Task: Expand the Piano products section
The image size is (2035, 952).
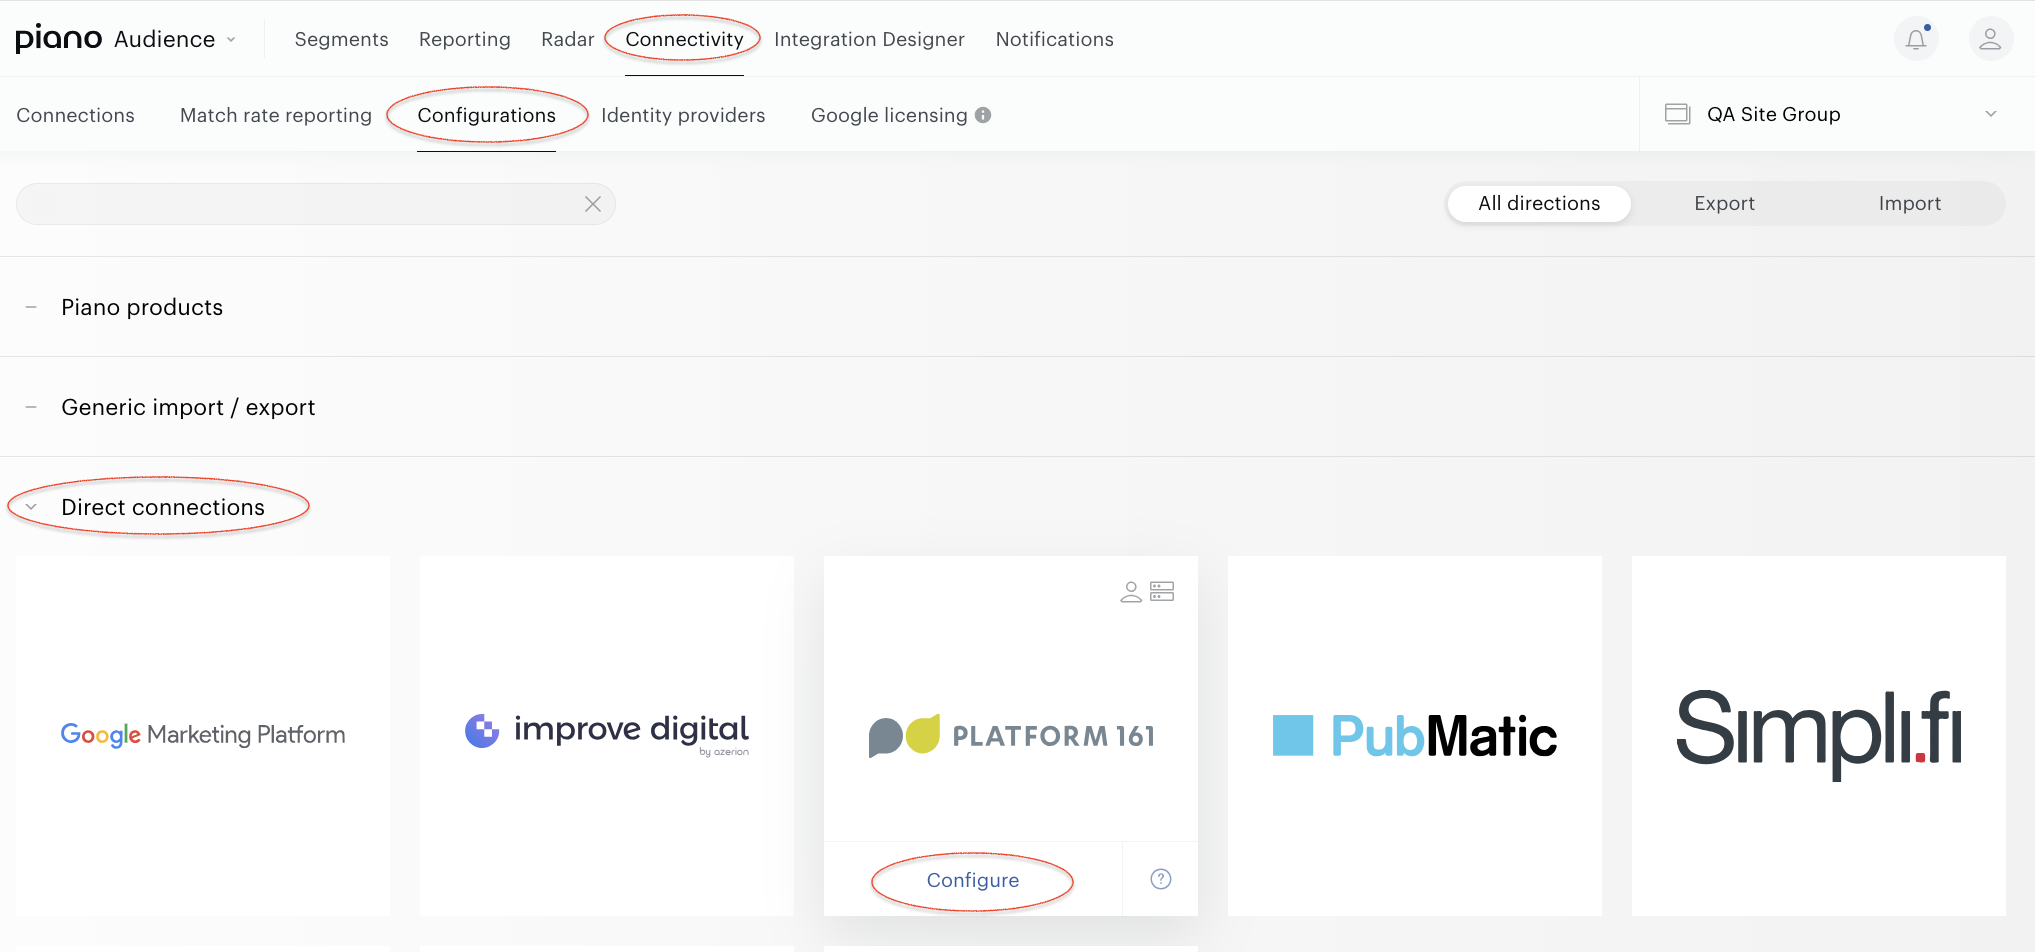Action: [142, 307]
